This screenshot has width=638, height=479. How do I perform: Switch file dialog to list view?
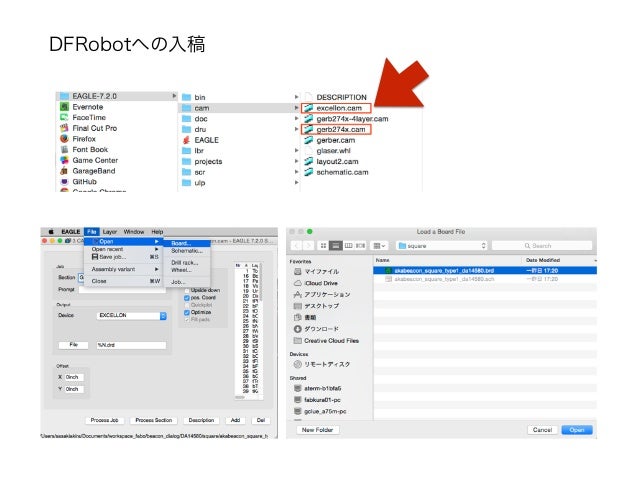point(336,246)
